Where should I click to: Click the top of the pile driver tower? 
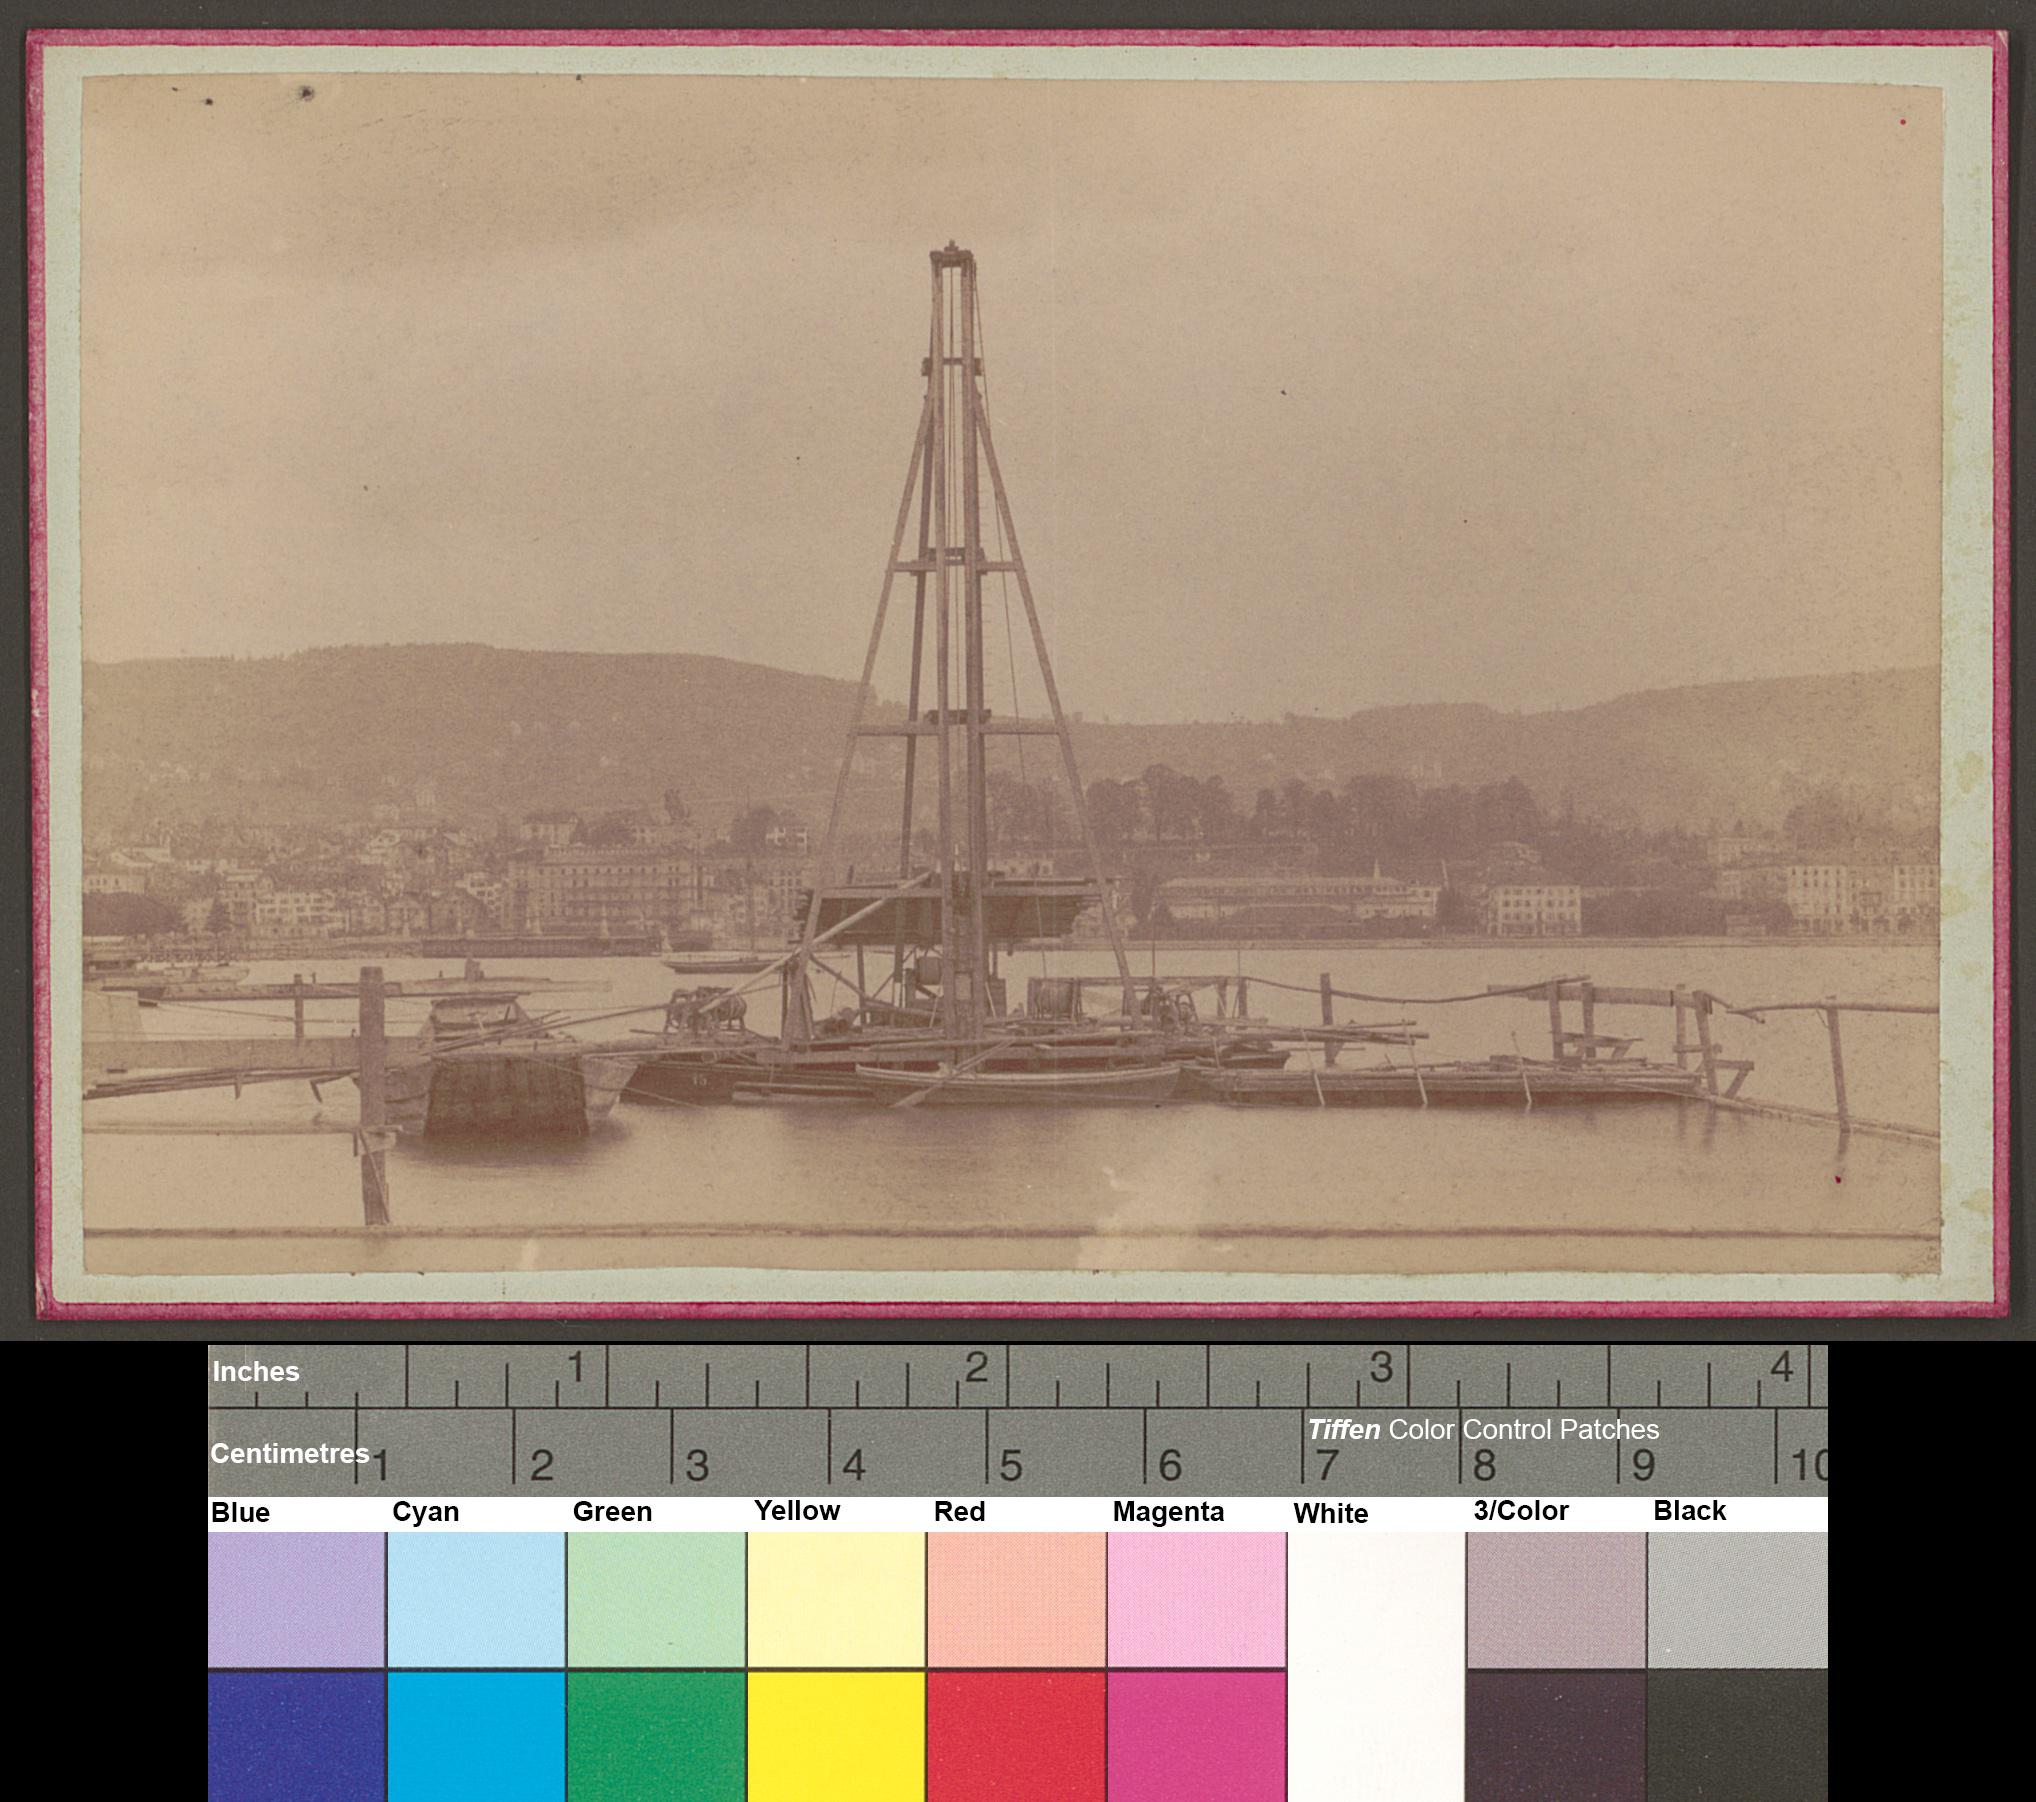[x=952, y=253]
